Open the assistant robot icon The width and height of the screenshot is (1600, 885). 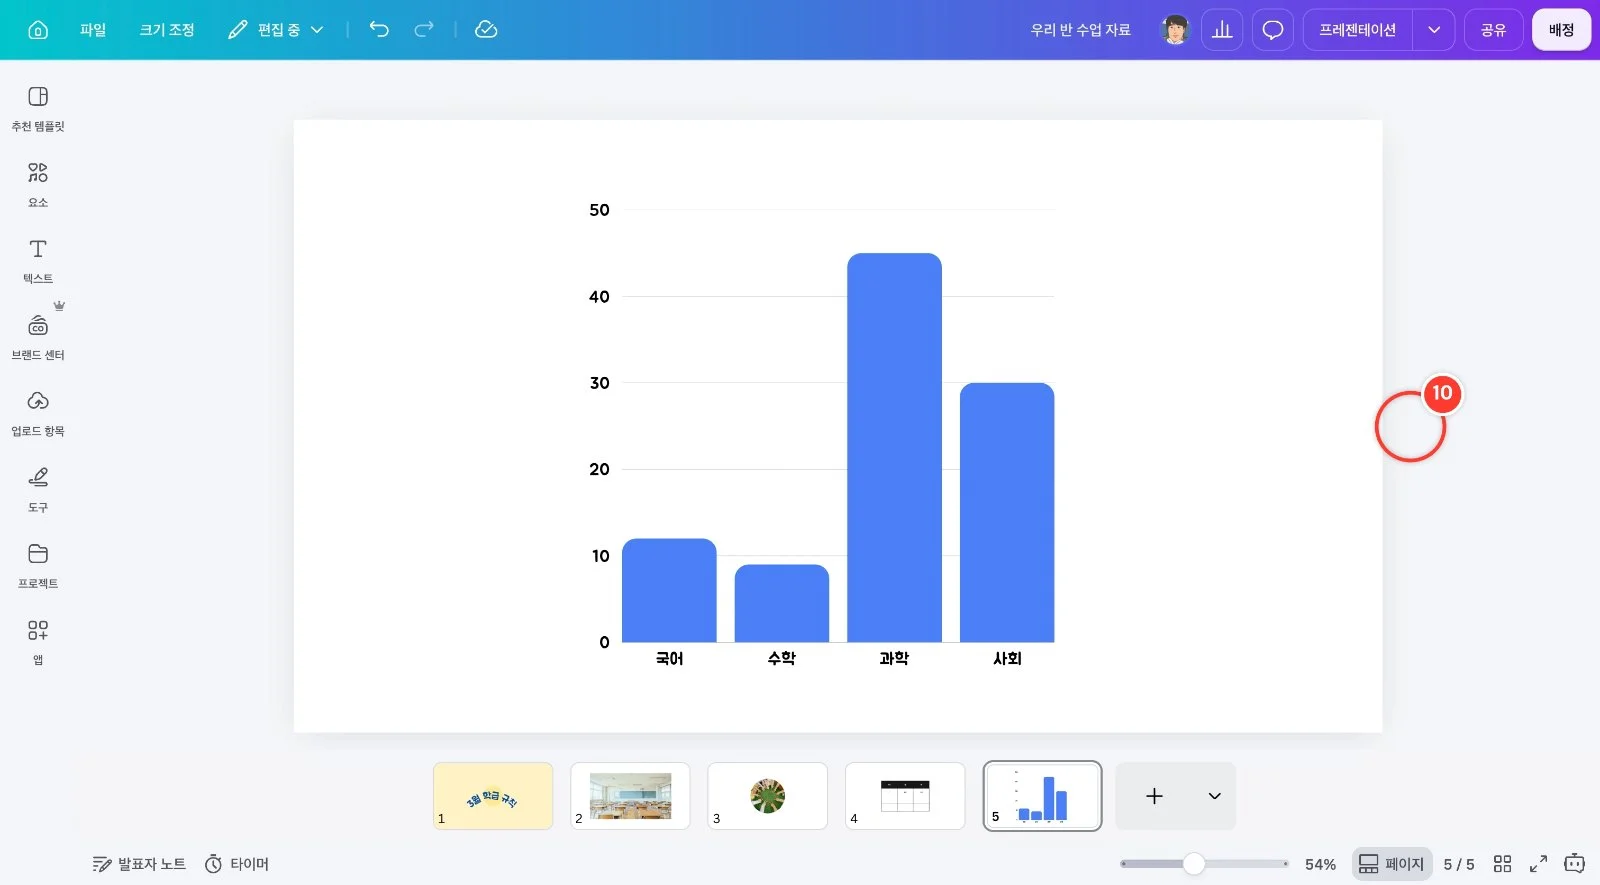coord(1575,863)
